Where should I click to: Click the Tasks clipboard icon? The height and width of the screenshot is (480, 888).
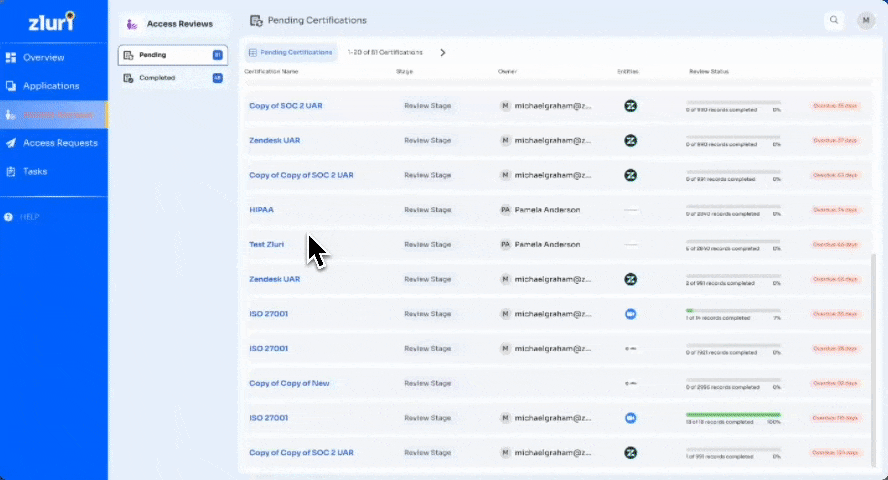click(x=11, y=172)
